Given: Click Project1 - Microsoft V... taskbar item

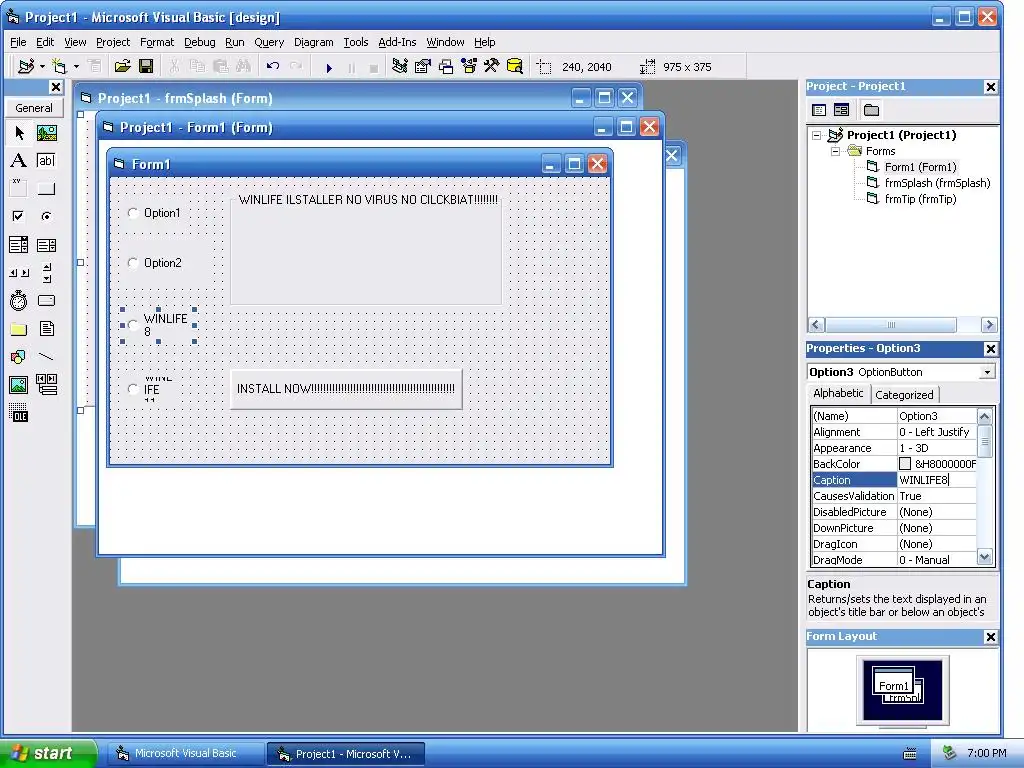Looking at the screenshot, I should coord(346,754).
